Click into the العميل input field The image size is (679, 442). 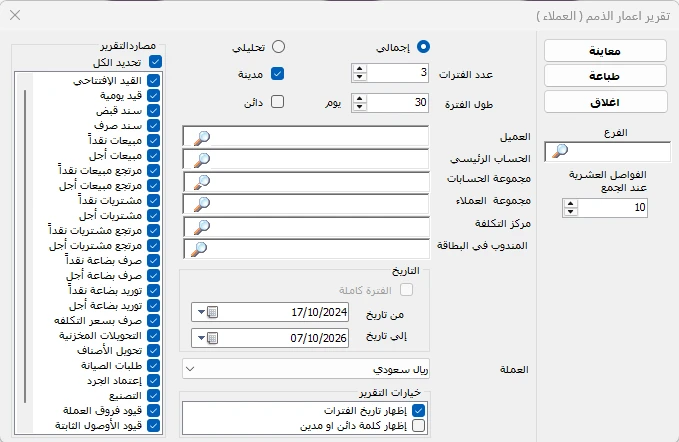tap(306, 137)
